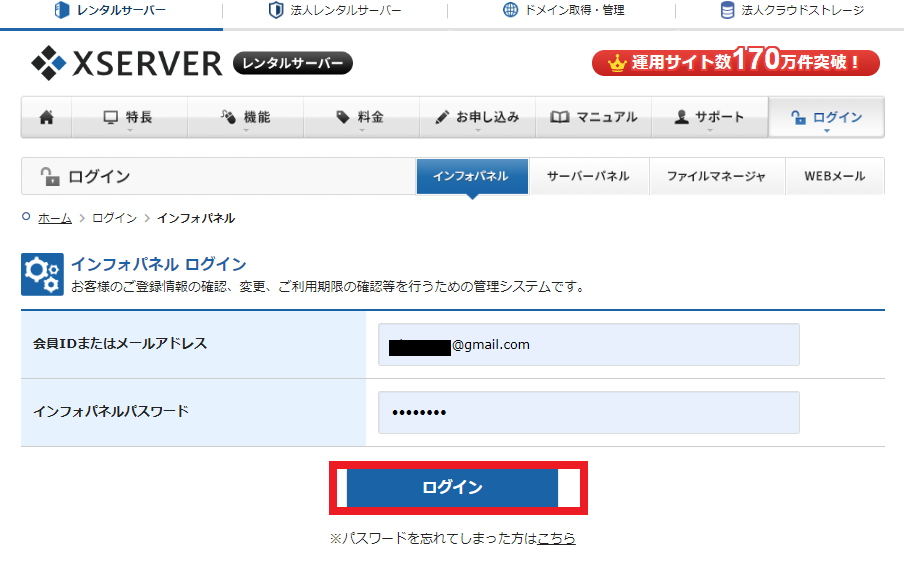Click the globe icon for ドメイン取得・管理
Screen dimensions: 904x579
click(x=511, y=11)
